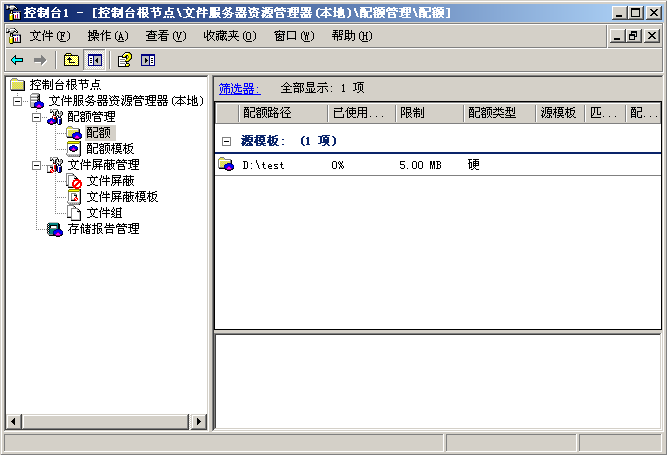The height and width of the screenshot is (455, 667).
Task: Toggle the Show/Hide console tree icon
Action: coord(94,60)
